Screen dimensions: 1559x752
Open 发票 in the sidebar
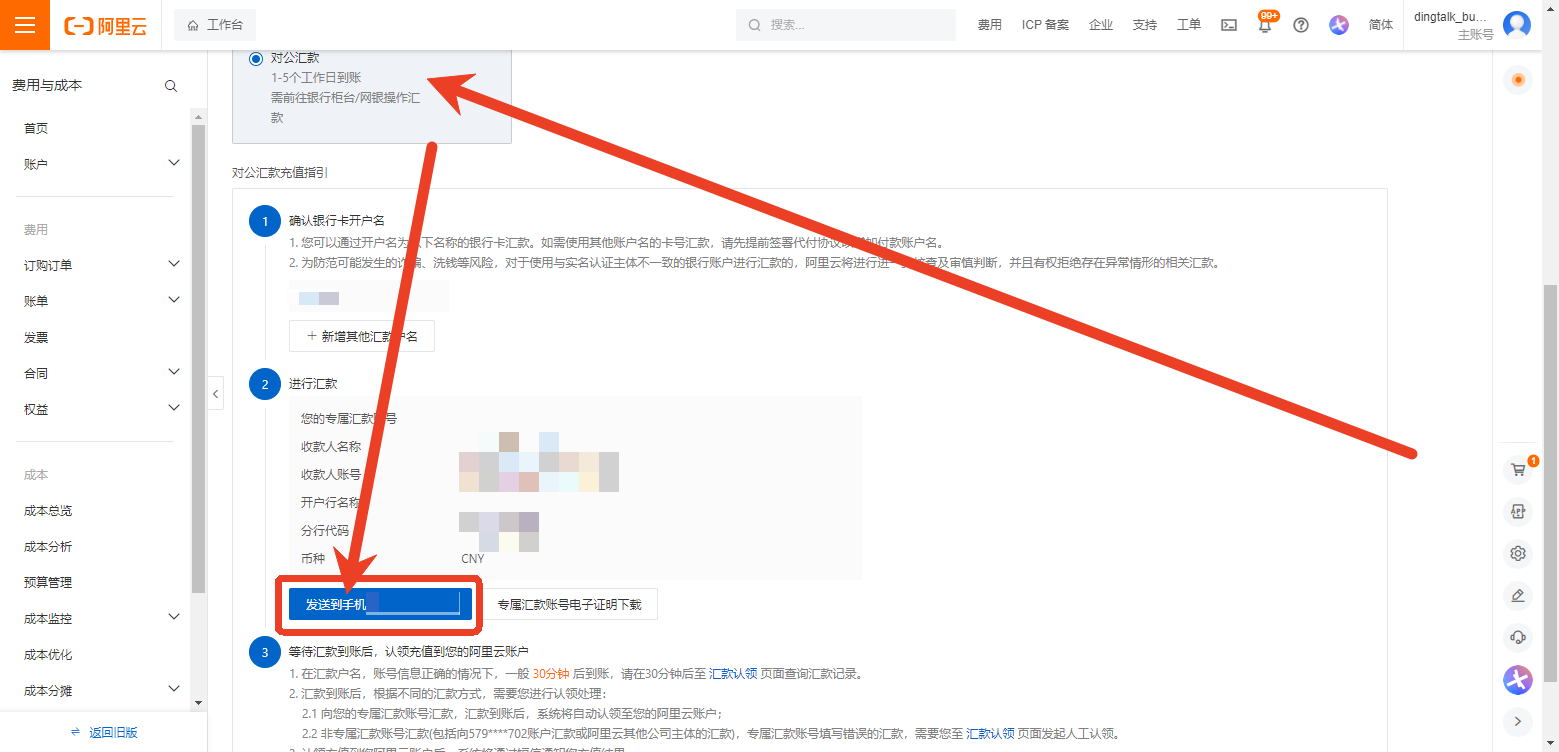pos(36,337)
